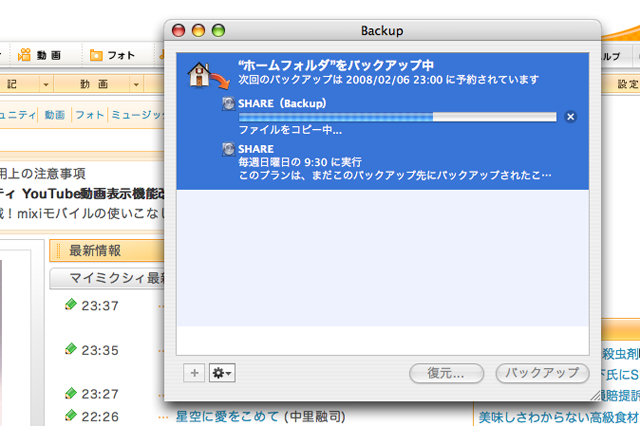Click the pencil icon beside 22:26
Image resolution: width=640 pixels, height=426 pixels.
point(71,415)
